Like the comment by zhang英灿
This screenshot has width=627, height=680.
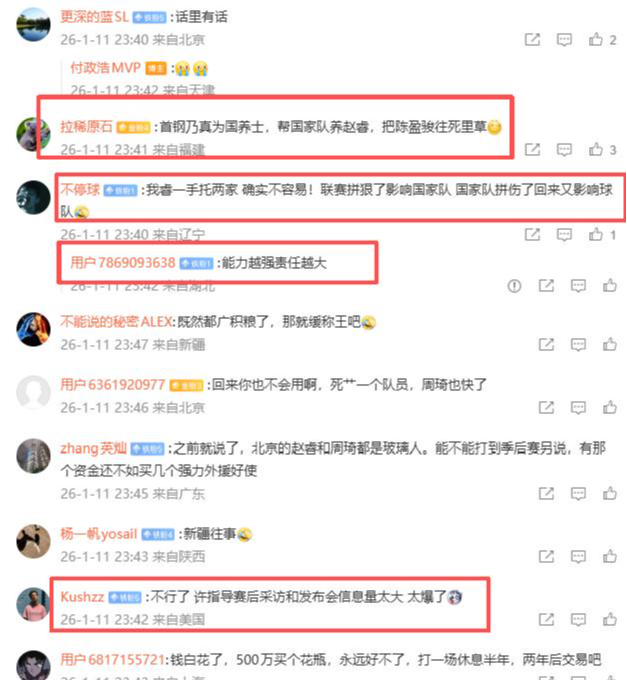click(610, 493)
